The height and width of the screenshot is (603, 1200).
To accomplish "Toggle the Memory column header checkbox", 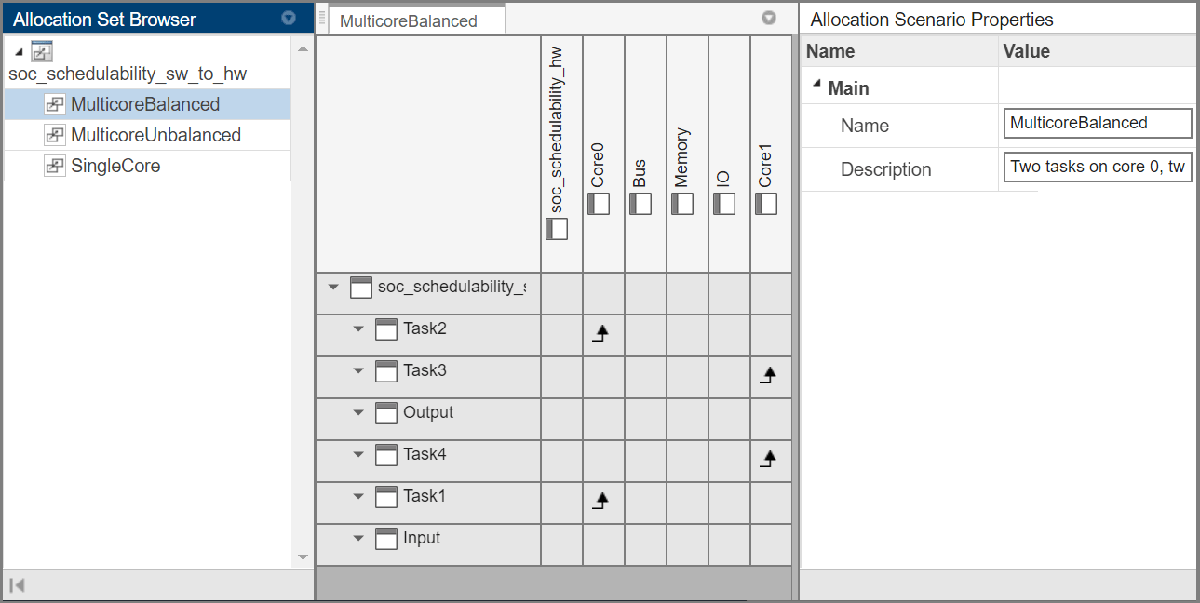I will pos(682,203).
